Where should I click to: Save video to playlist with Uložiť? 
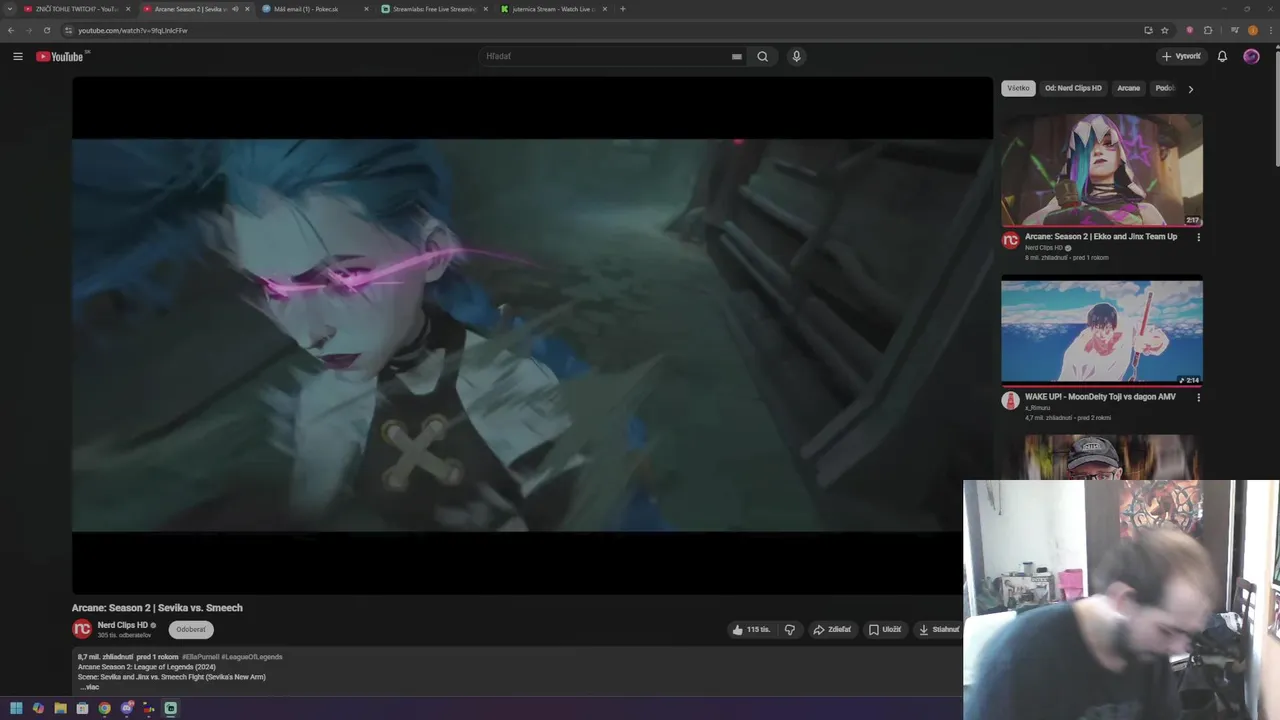[x=885, y=629]
